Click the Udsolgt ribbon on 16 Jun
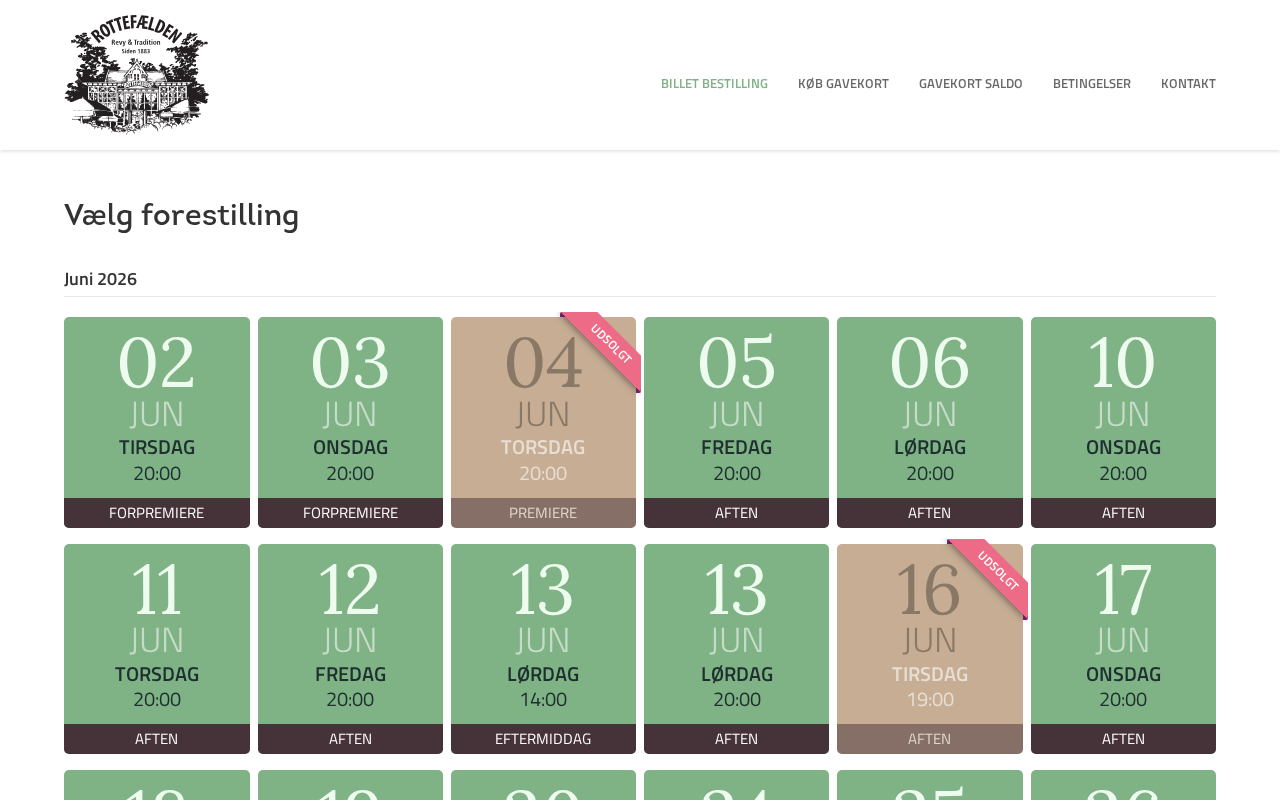The width and height of the screenshot is (1280, 800). 996,571
